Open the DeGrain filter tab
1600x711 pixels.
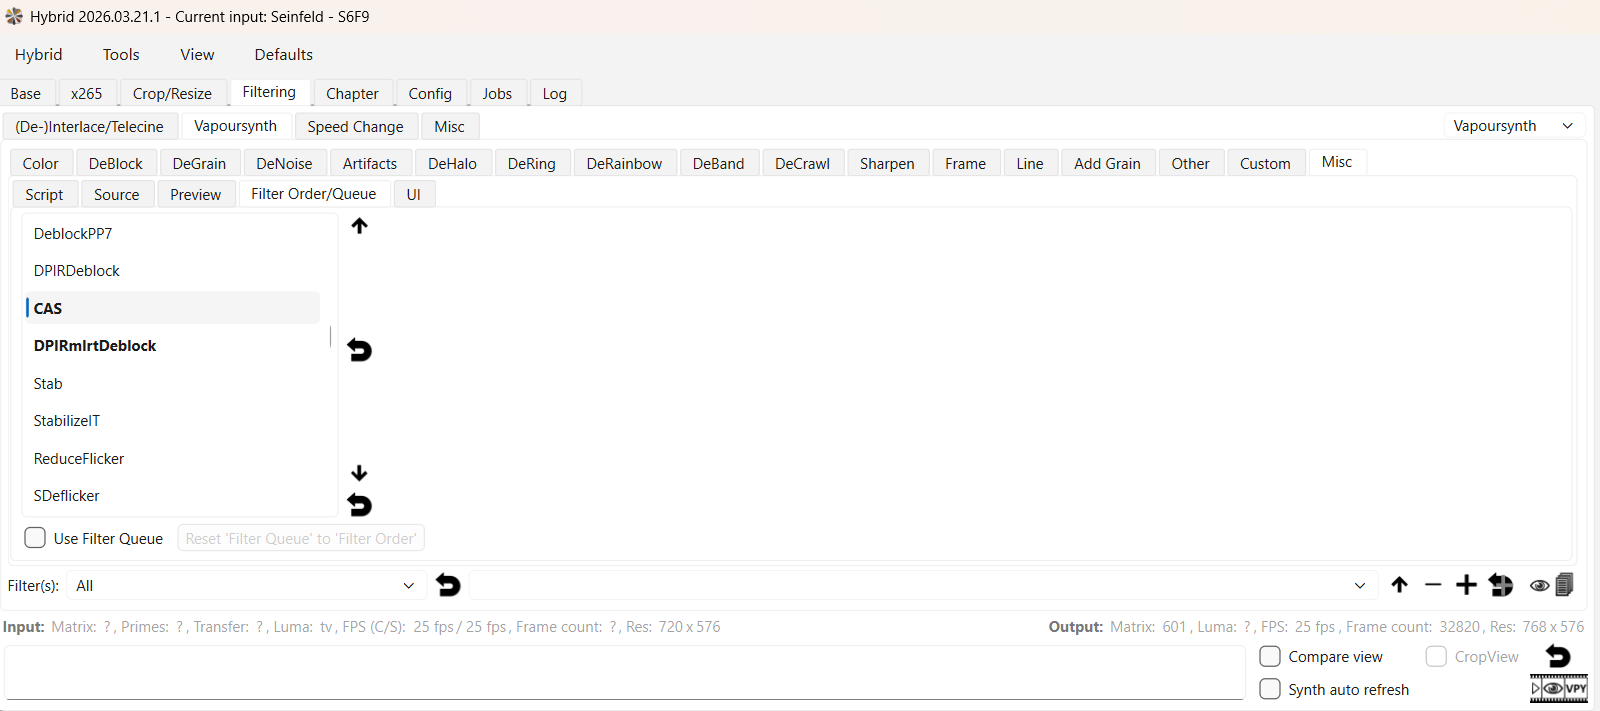[x=199, y=163]
